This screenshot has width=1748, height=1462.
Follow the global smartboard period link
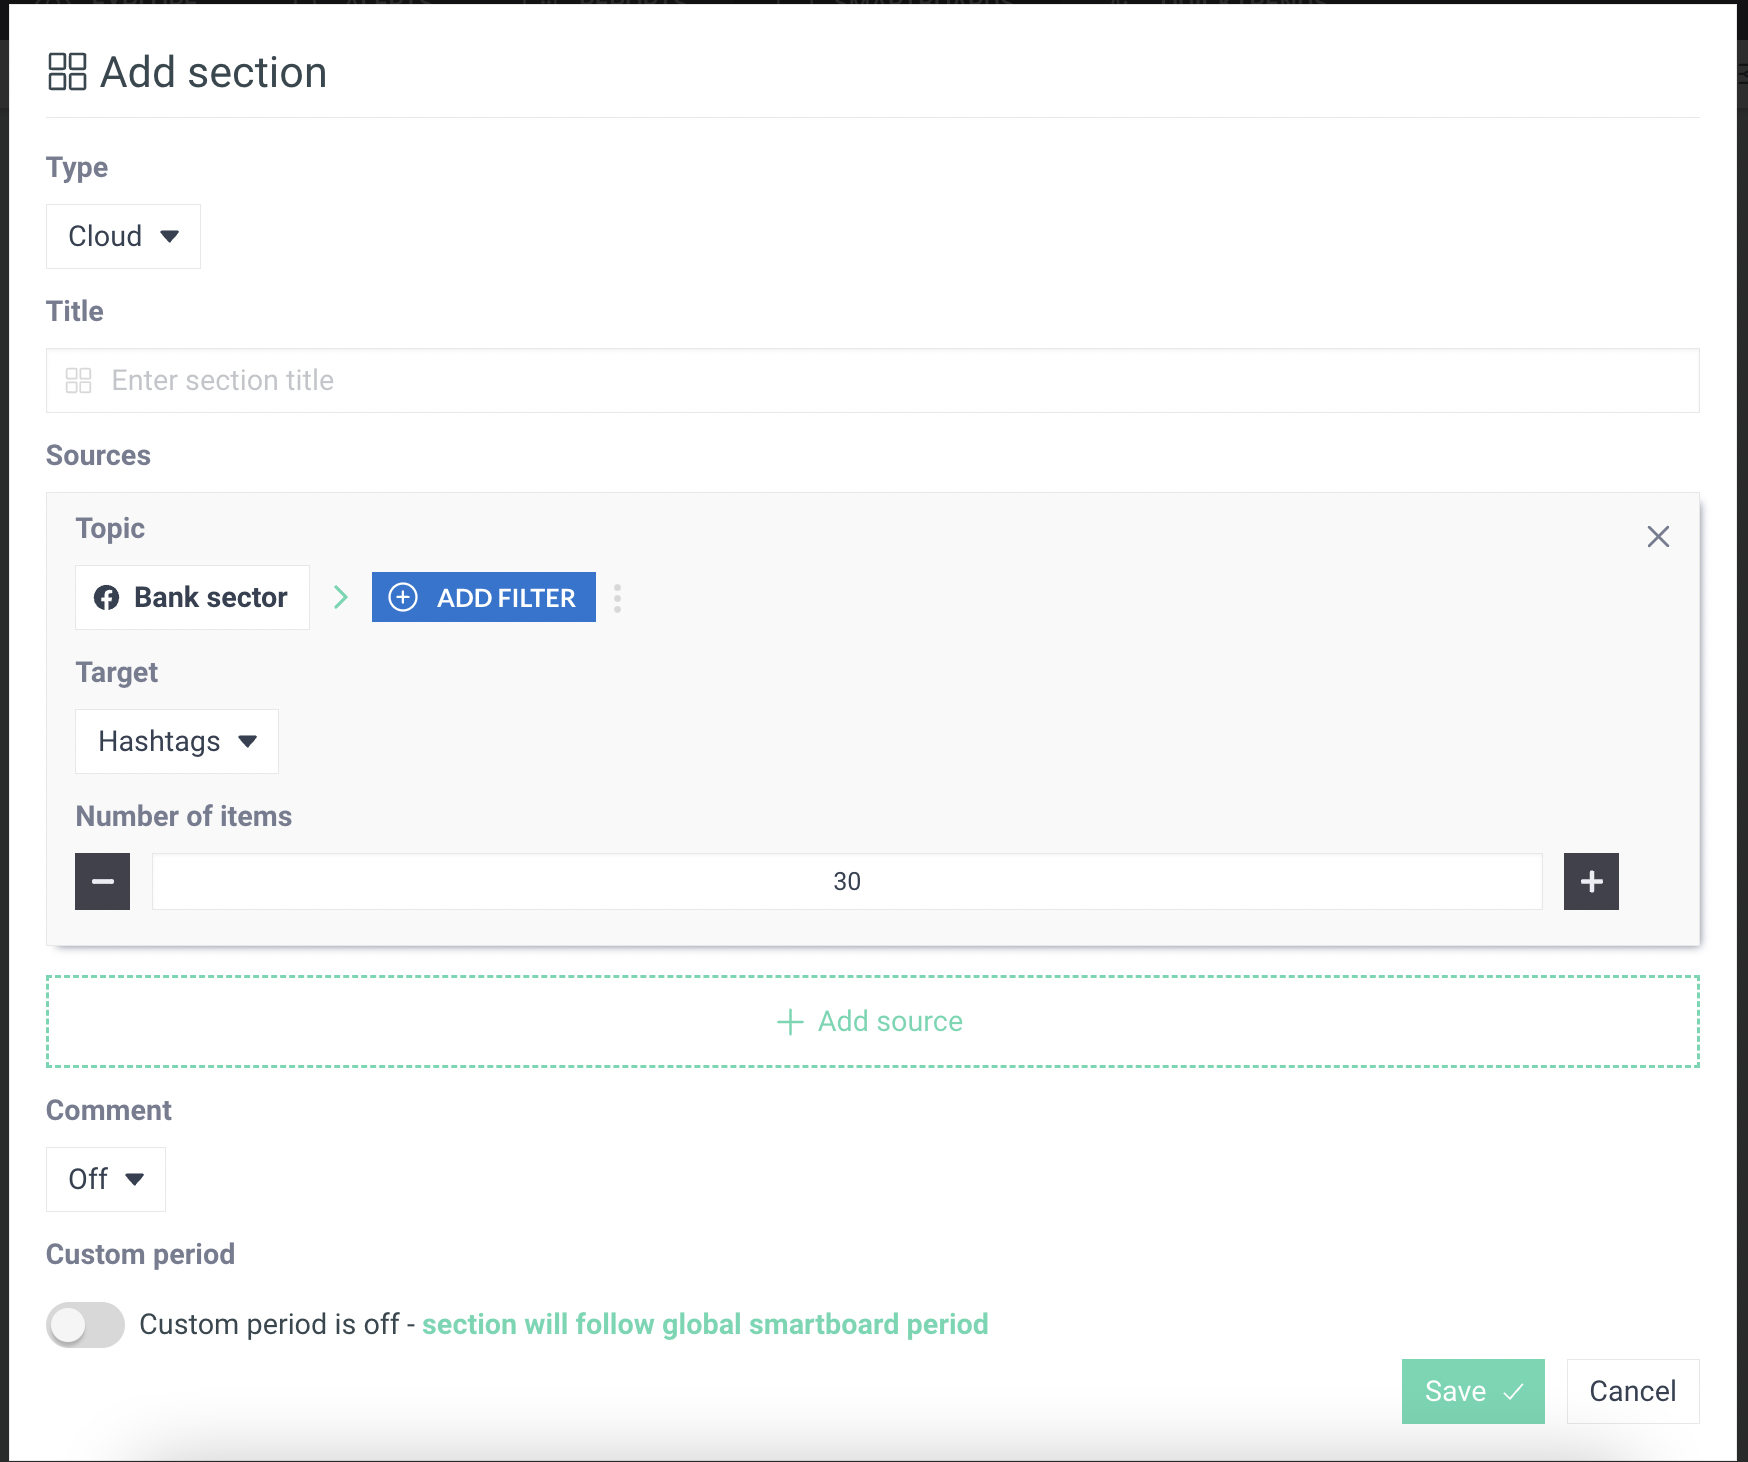[704, 1325]
